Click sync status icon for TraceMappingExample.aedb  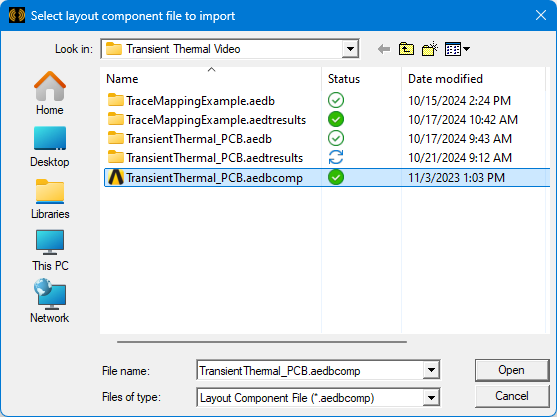pos(336,100)
